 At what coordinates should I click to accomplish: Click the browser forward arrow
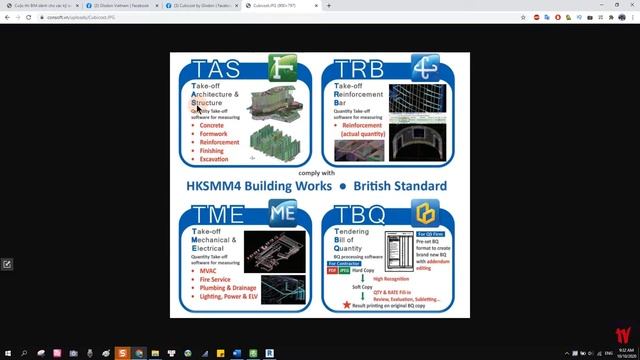(18, 18)
